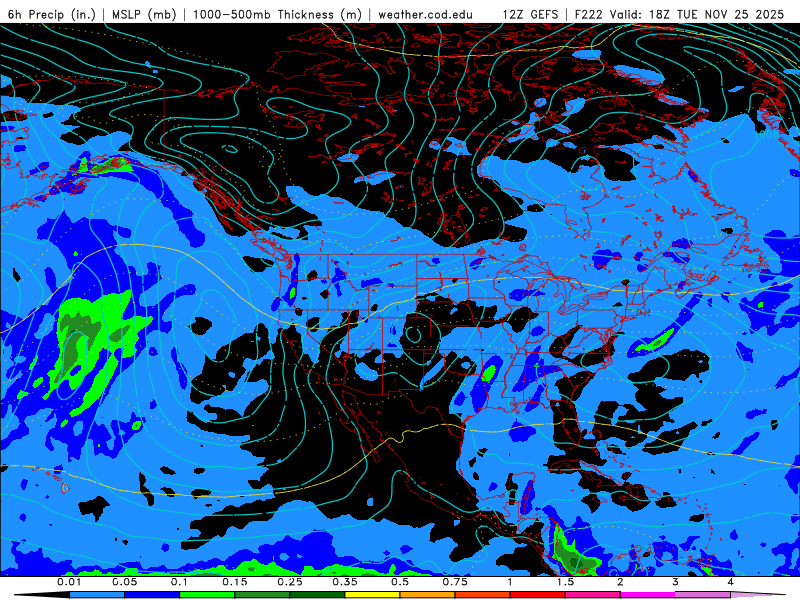
Task: Select the hot pink 1.5–2 legend swatch
Action: [593, 595]
